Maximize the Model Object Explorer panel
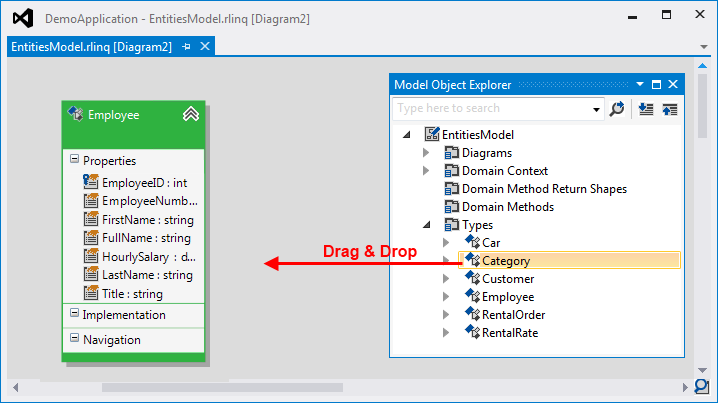The image size is (718, 403). point(656,84)
